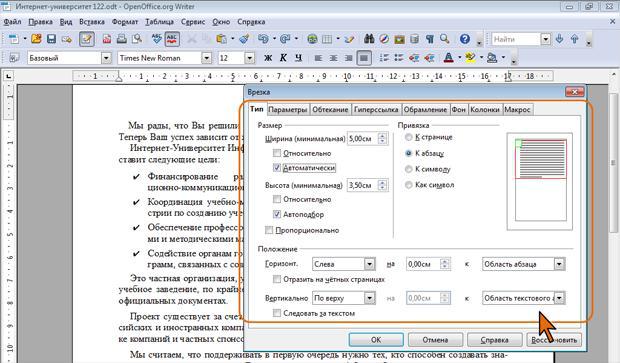The height and width of the screenshot is (363, 620).
Task: Open the Gallery picture icon
Action: (x=399, y=39)
